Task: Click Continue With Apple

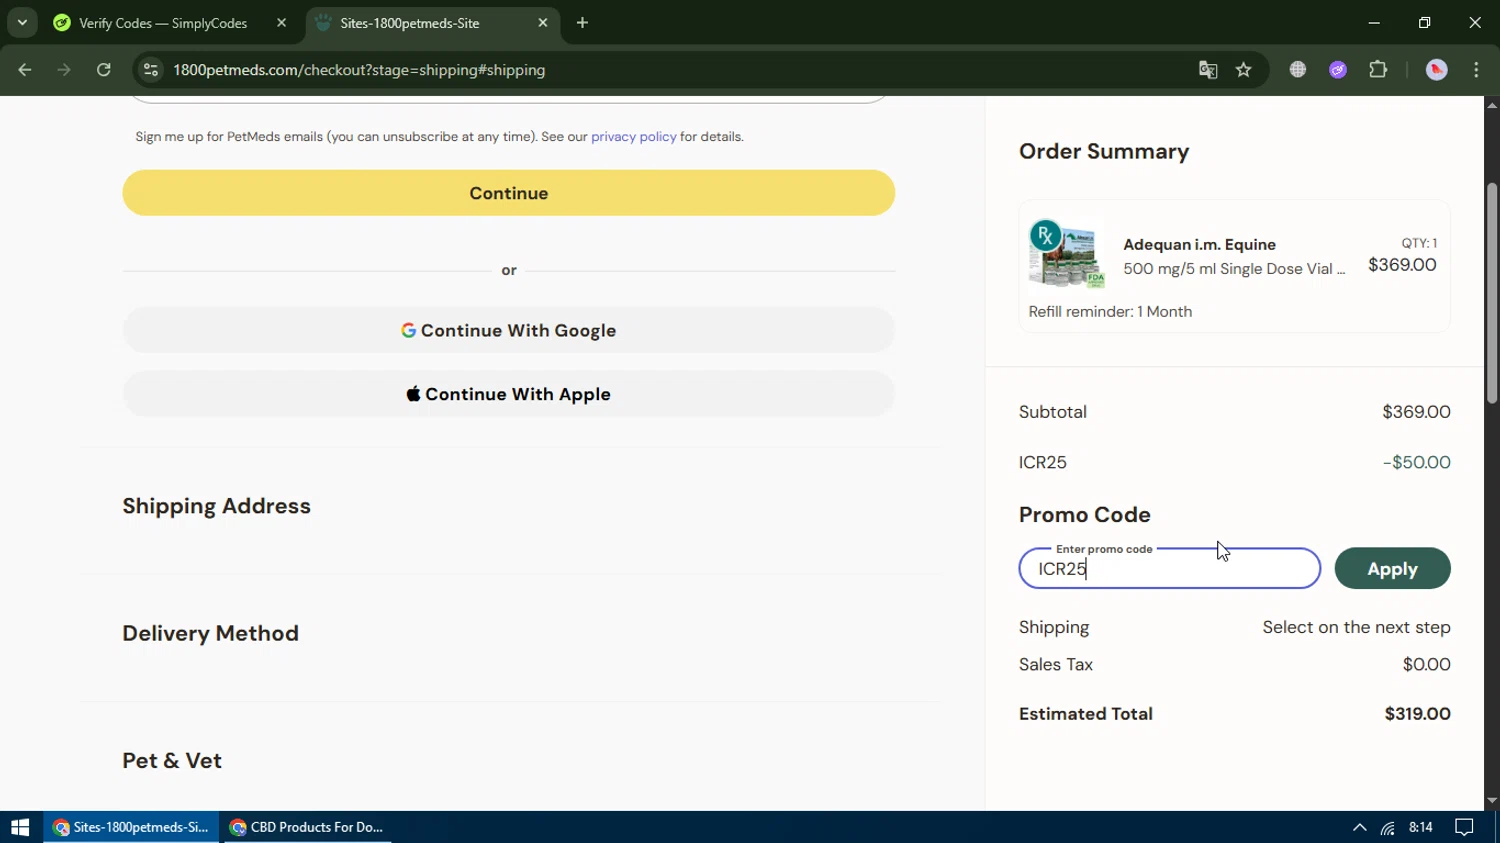Action: tap(508, 394)
